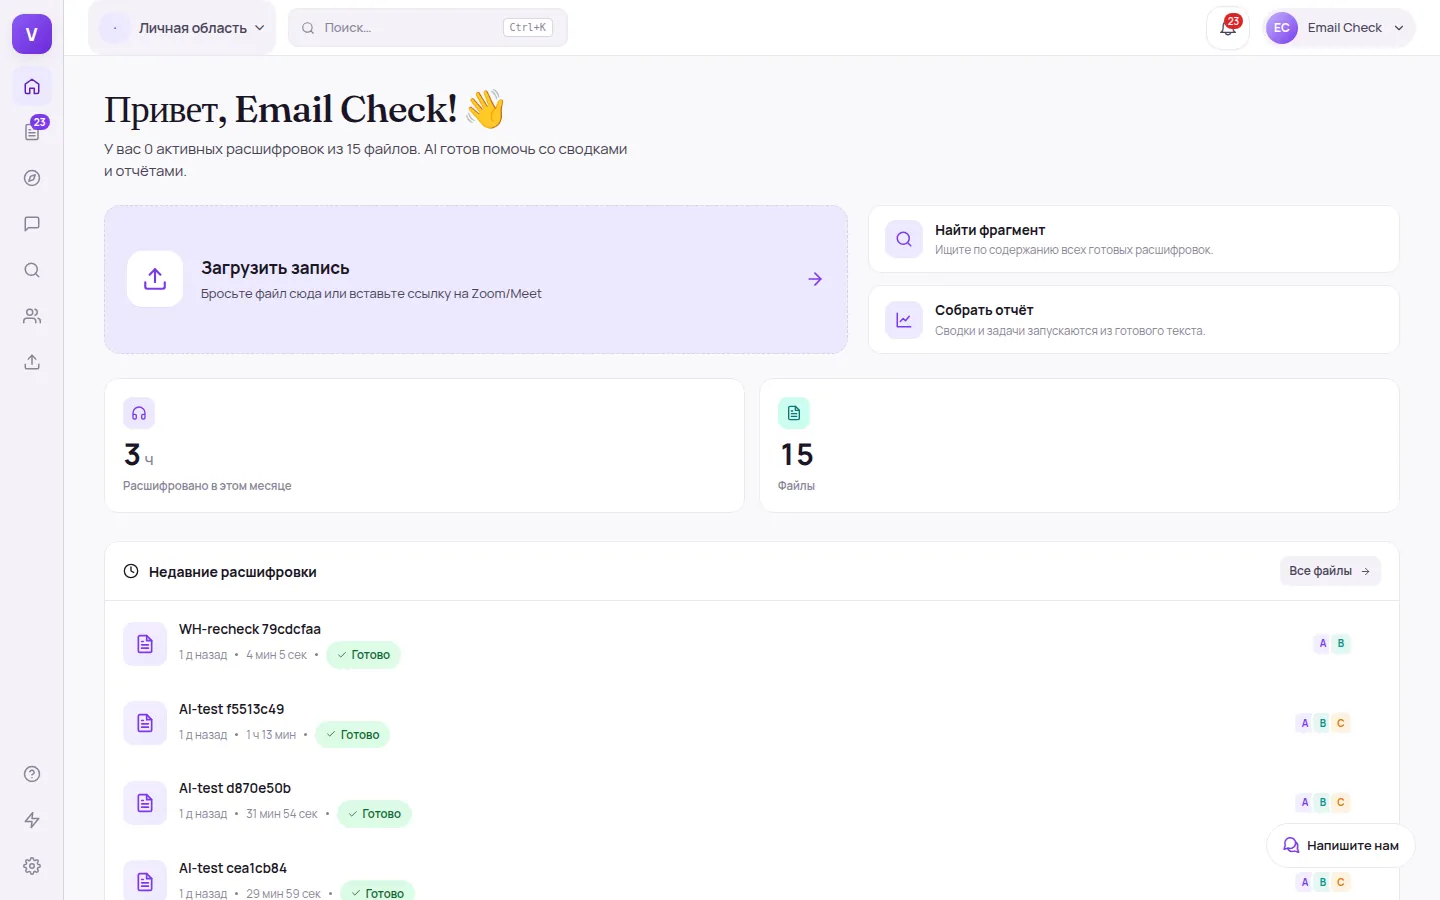Screen dimensions: 1440x900
Task: Click the file icon of AI-test cea1cb84
Action: click(145, 881)
